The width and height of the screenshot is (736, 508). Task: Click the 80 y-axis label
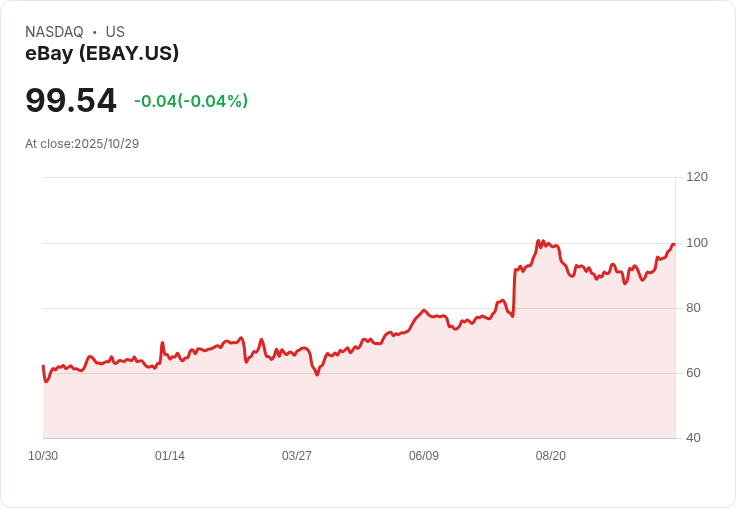coord(693,308)
